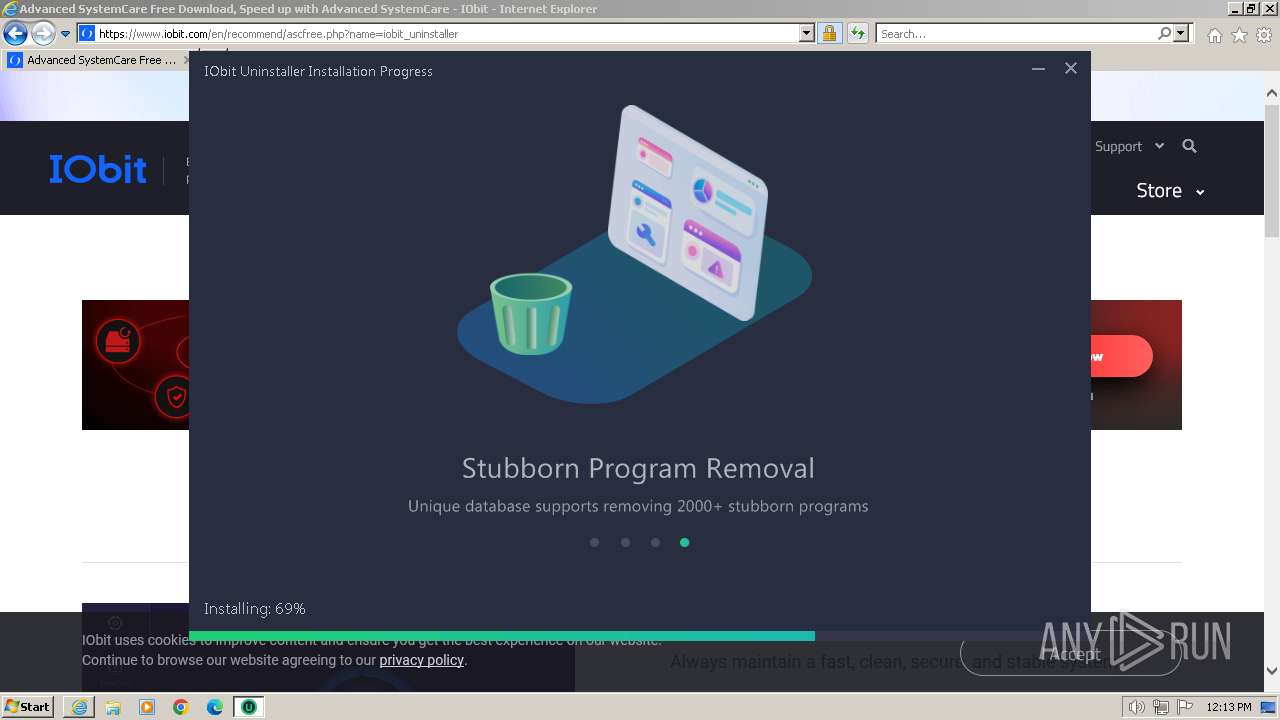
Task: Click the Installing: 69% status text
Action: click(x=255, y=608)
